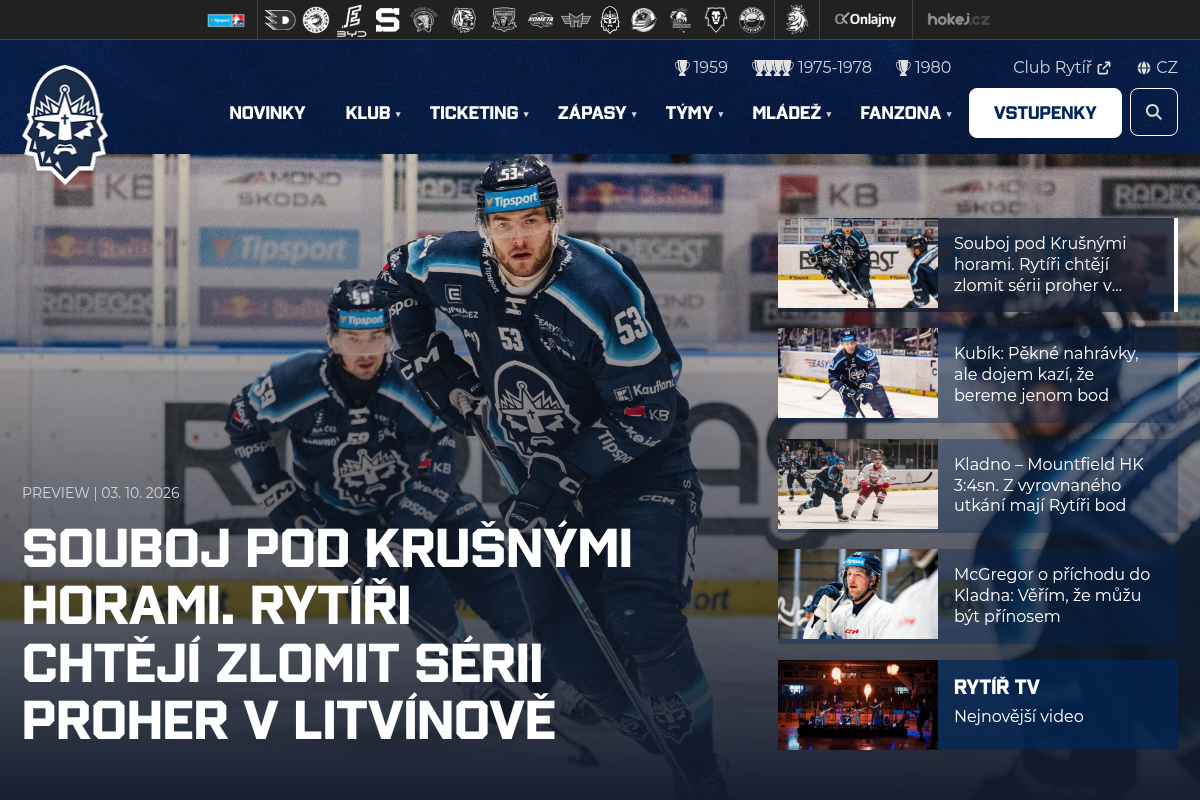Expand the TICKETING dropdown menu
This screenshot has height=800, width=1200.
(479, 113)
